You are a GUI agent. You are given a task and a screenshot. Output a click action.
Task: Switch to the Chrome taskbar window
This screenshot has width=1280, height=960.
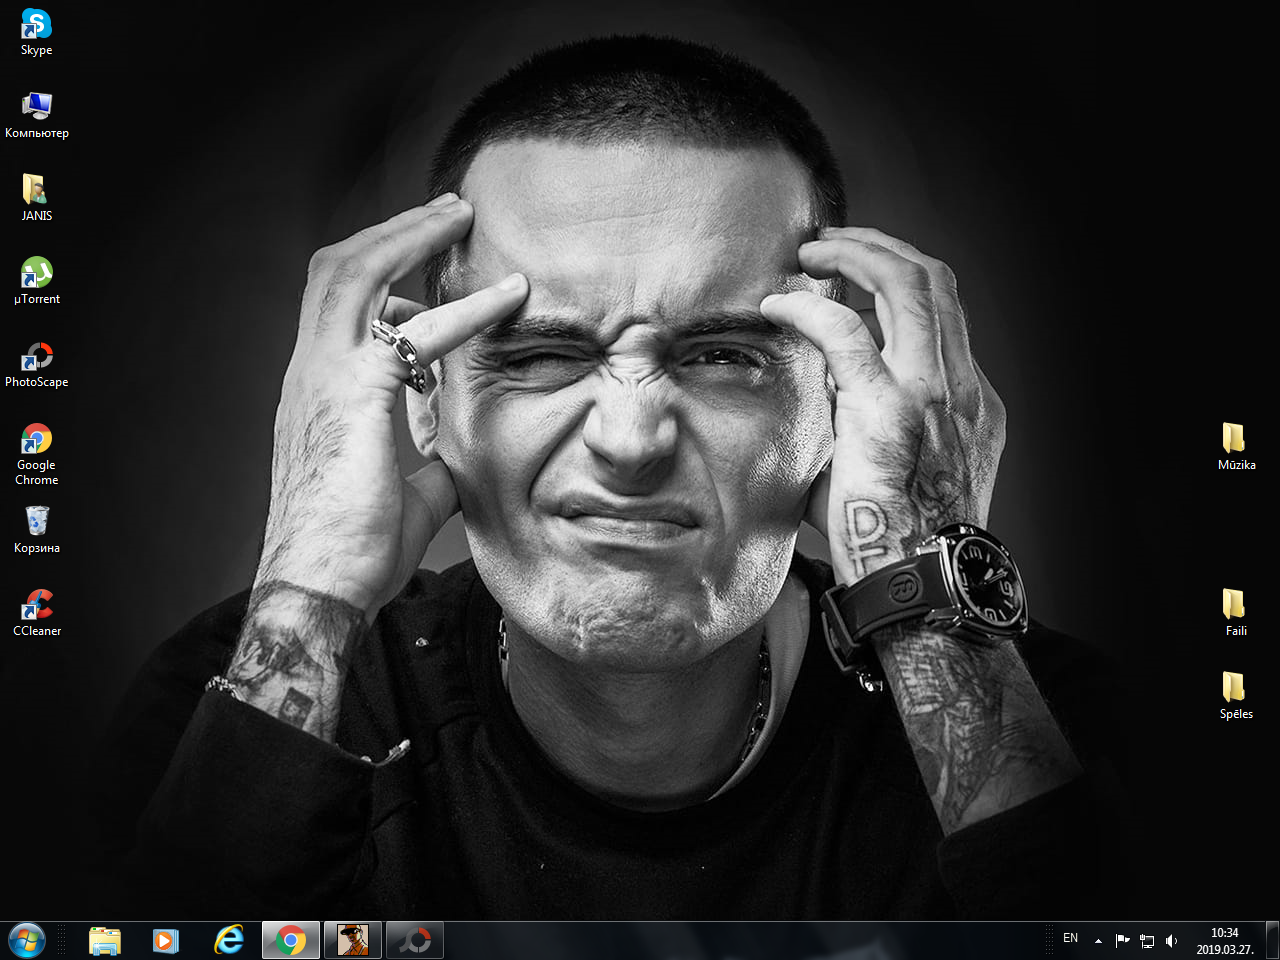click(291, 941)
